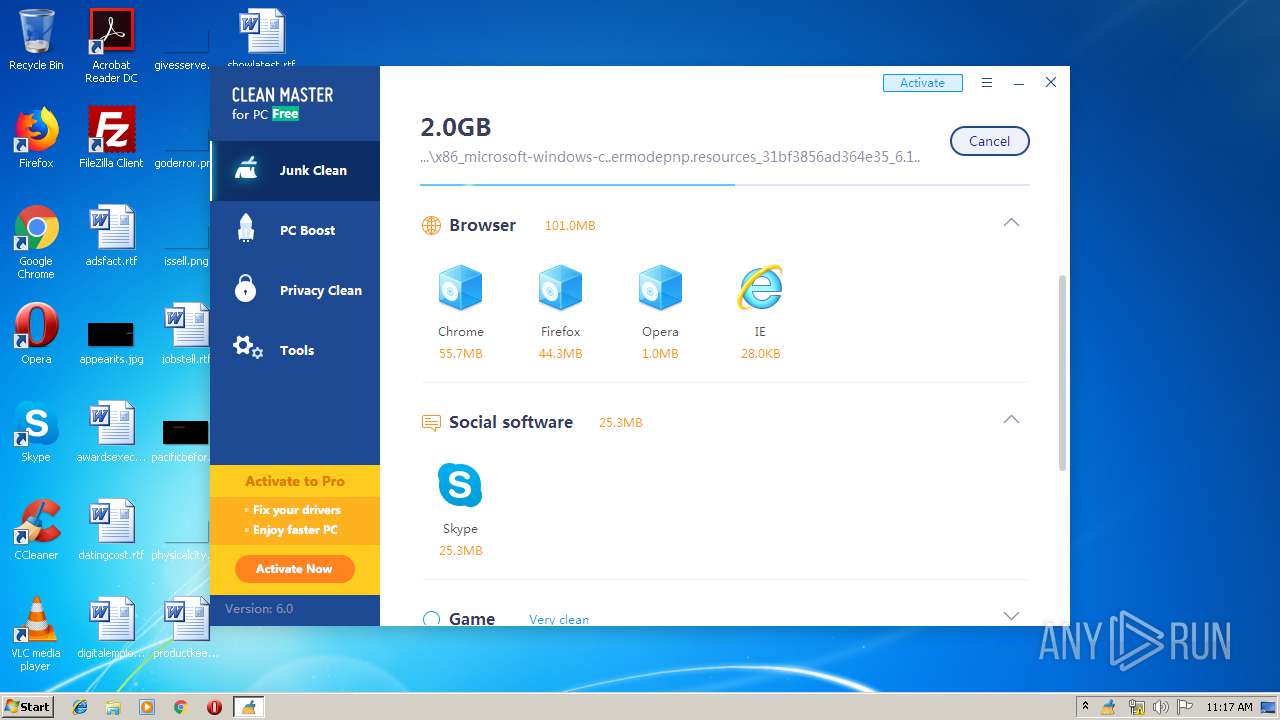Open the Junk Clean section
1280x720 pixels.
coord(295,171)
